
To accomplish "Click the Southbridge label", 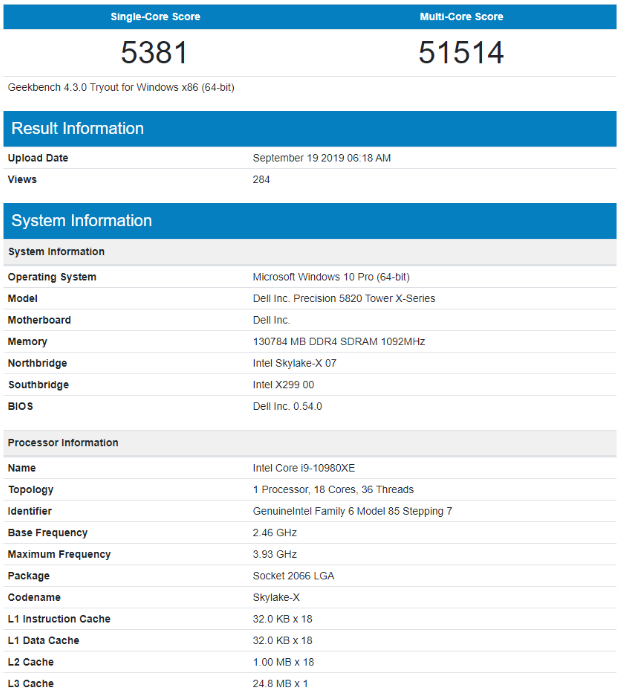I will click(39, 385).
